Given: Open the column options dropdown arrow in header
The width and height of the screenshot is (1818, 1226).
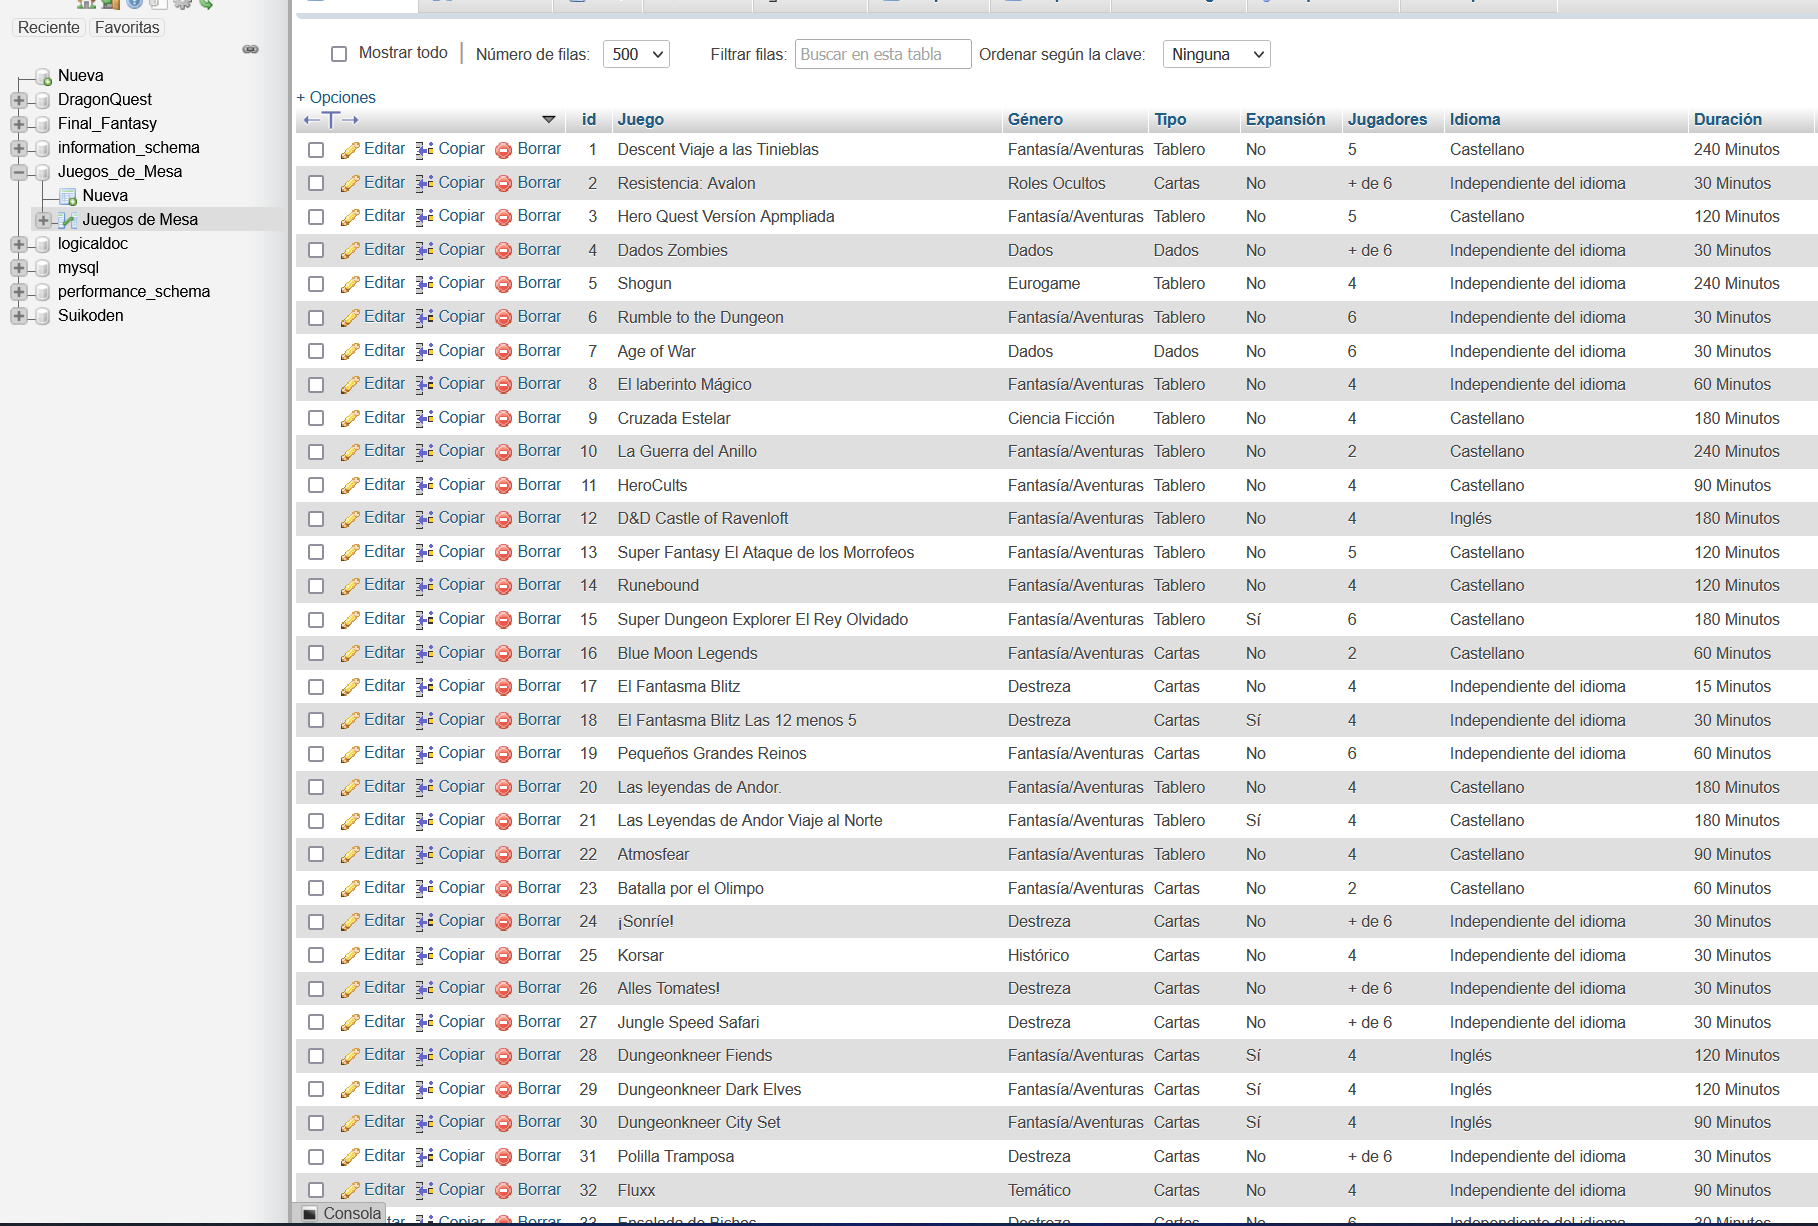Looking at the screenshot, I should point(549,120).
